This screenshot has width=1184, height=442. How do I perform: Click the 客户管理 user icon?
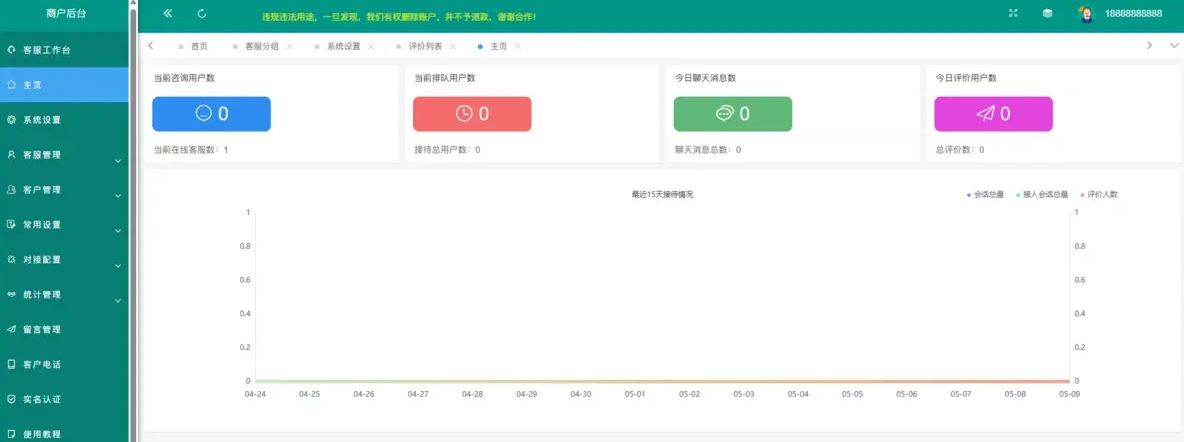[x=11, y=190]
